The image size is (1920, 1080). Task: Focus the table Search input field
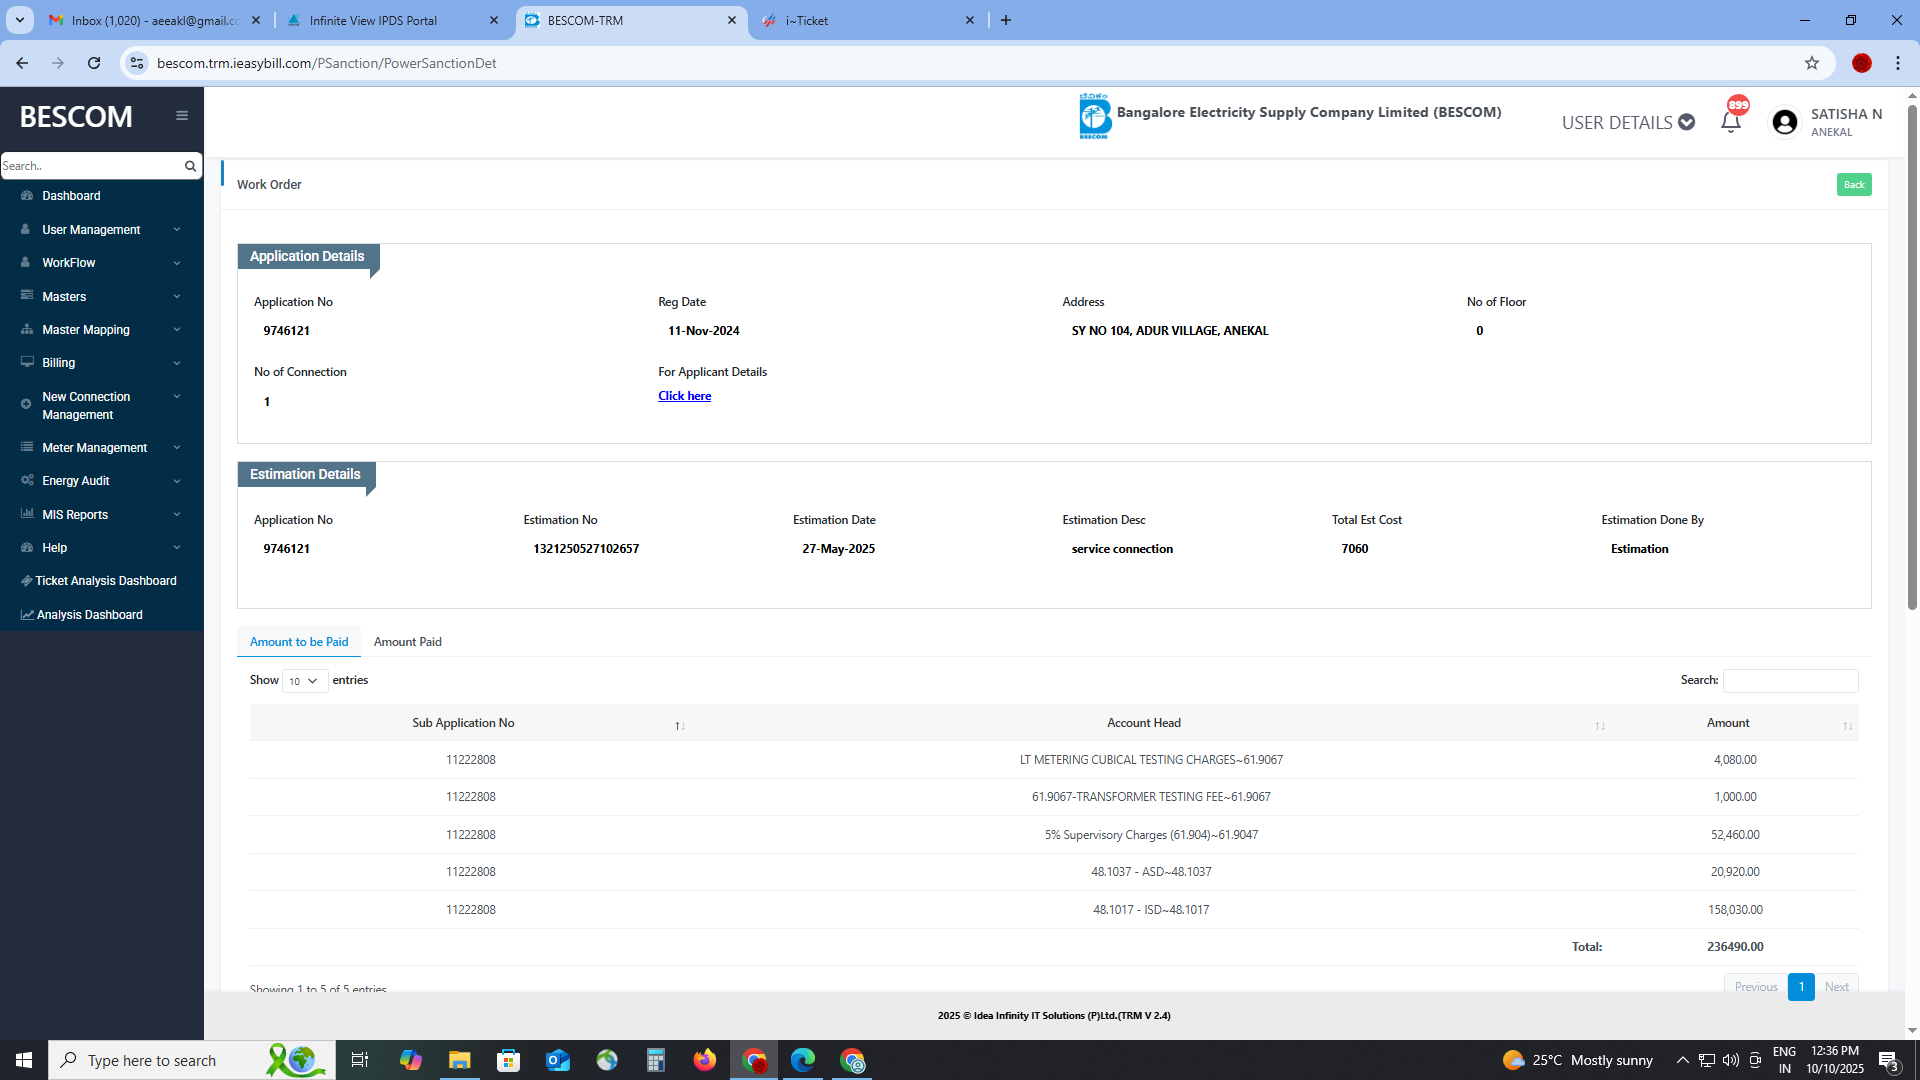(x=1790, y=681)
